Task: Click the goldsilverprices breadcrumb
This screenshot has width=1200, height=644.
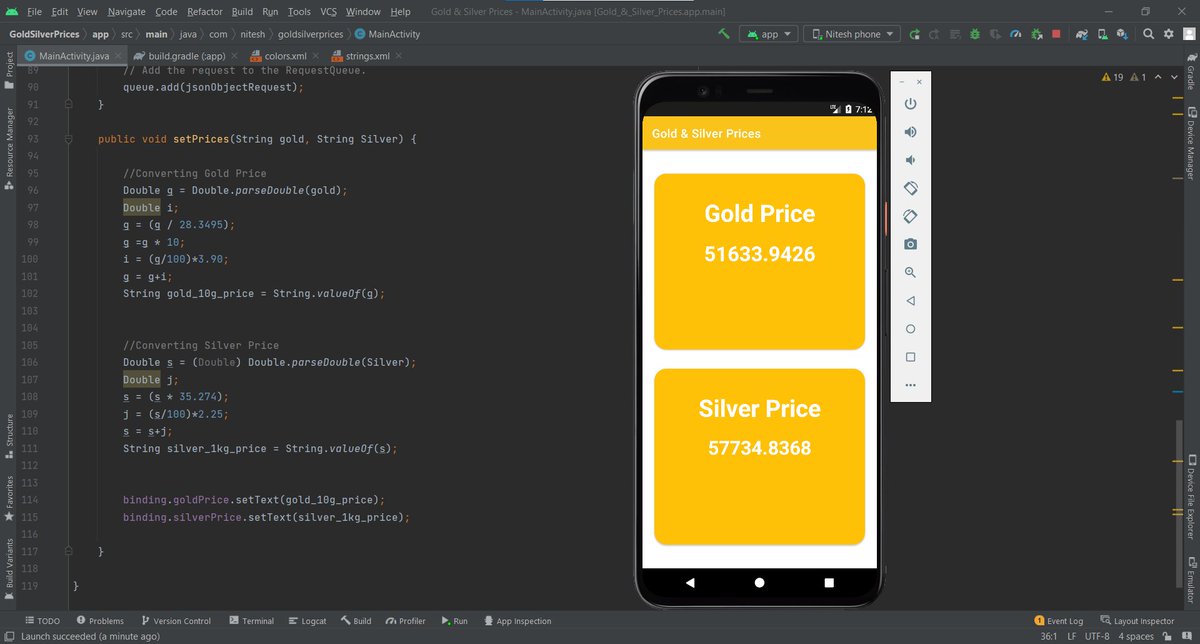Action: tap(310, 34)
